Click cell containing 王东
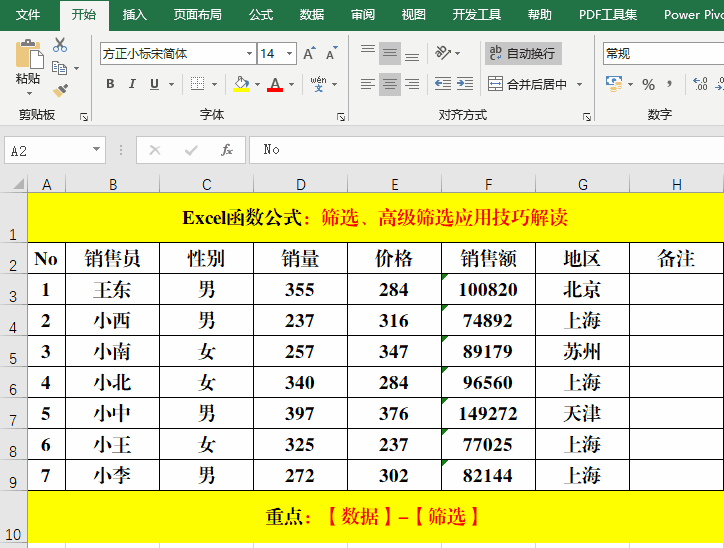The width and height of the screenshot is (724, 548). [113, 289]
